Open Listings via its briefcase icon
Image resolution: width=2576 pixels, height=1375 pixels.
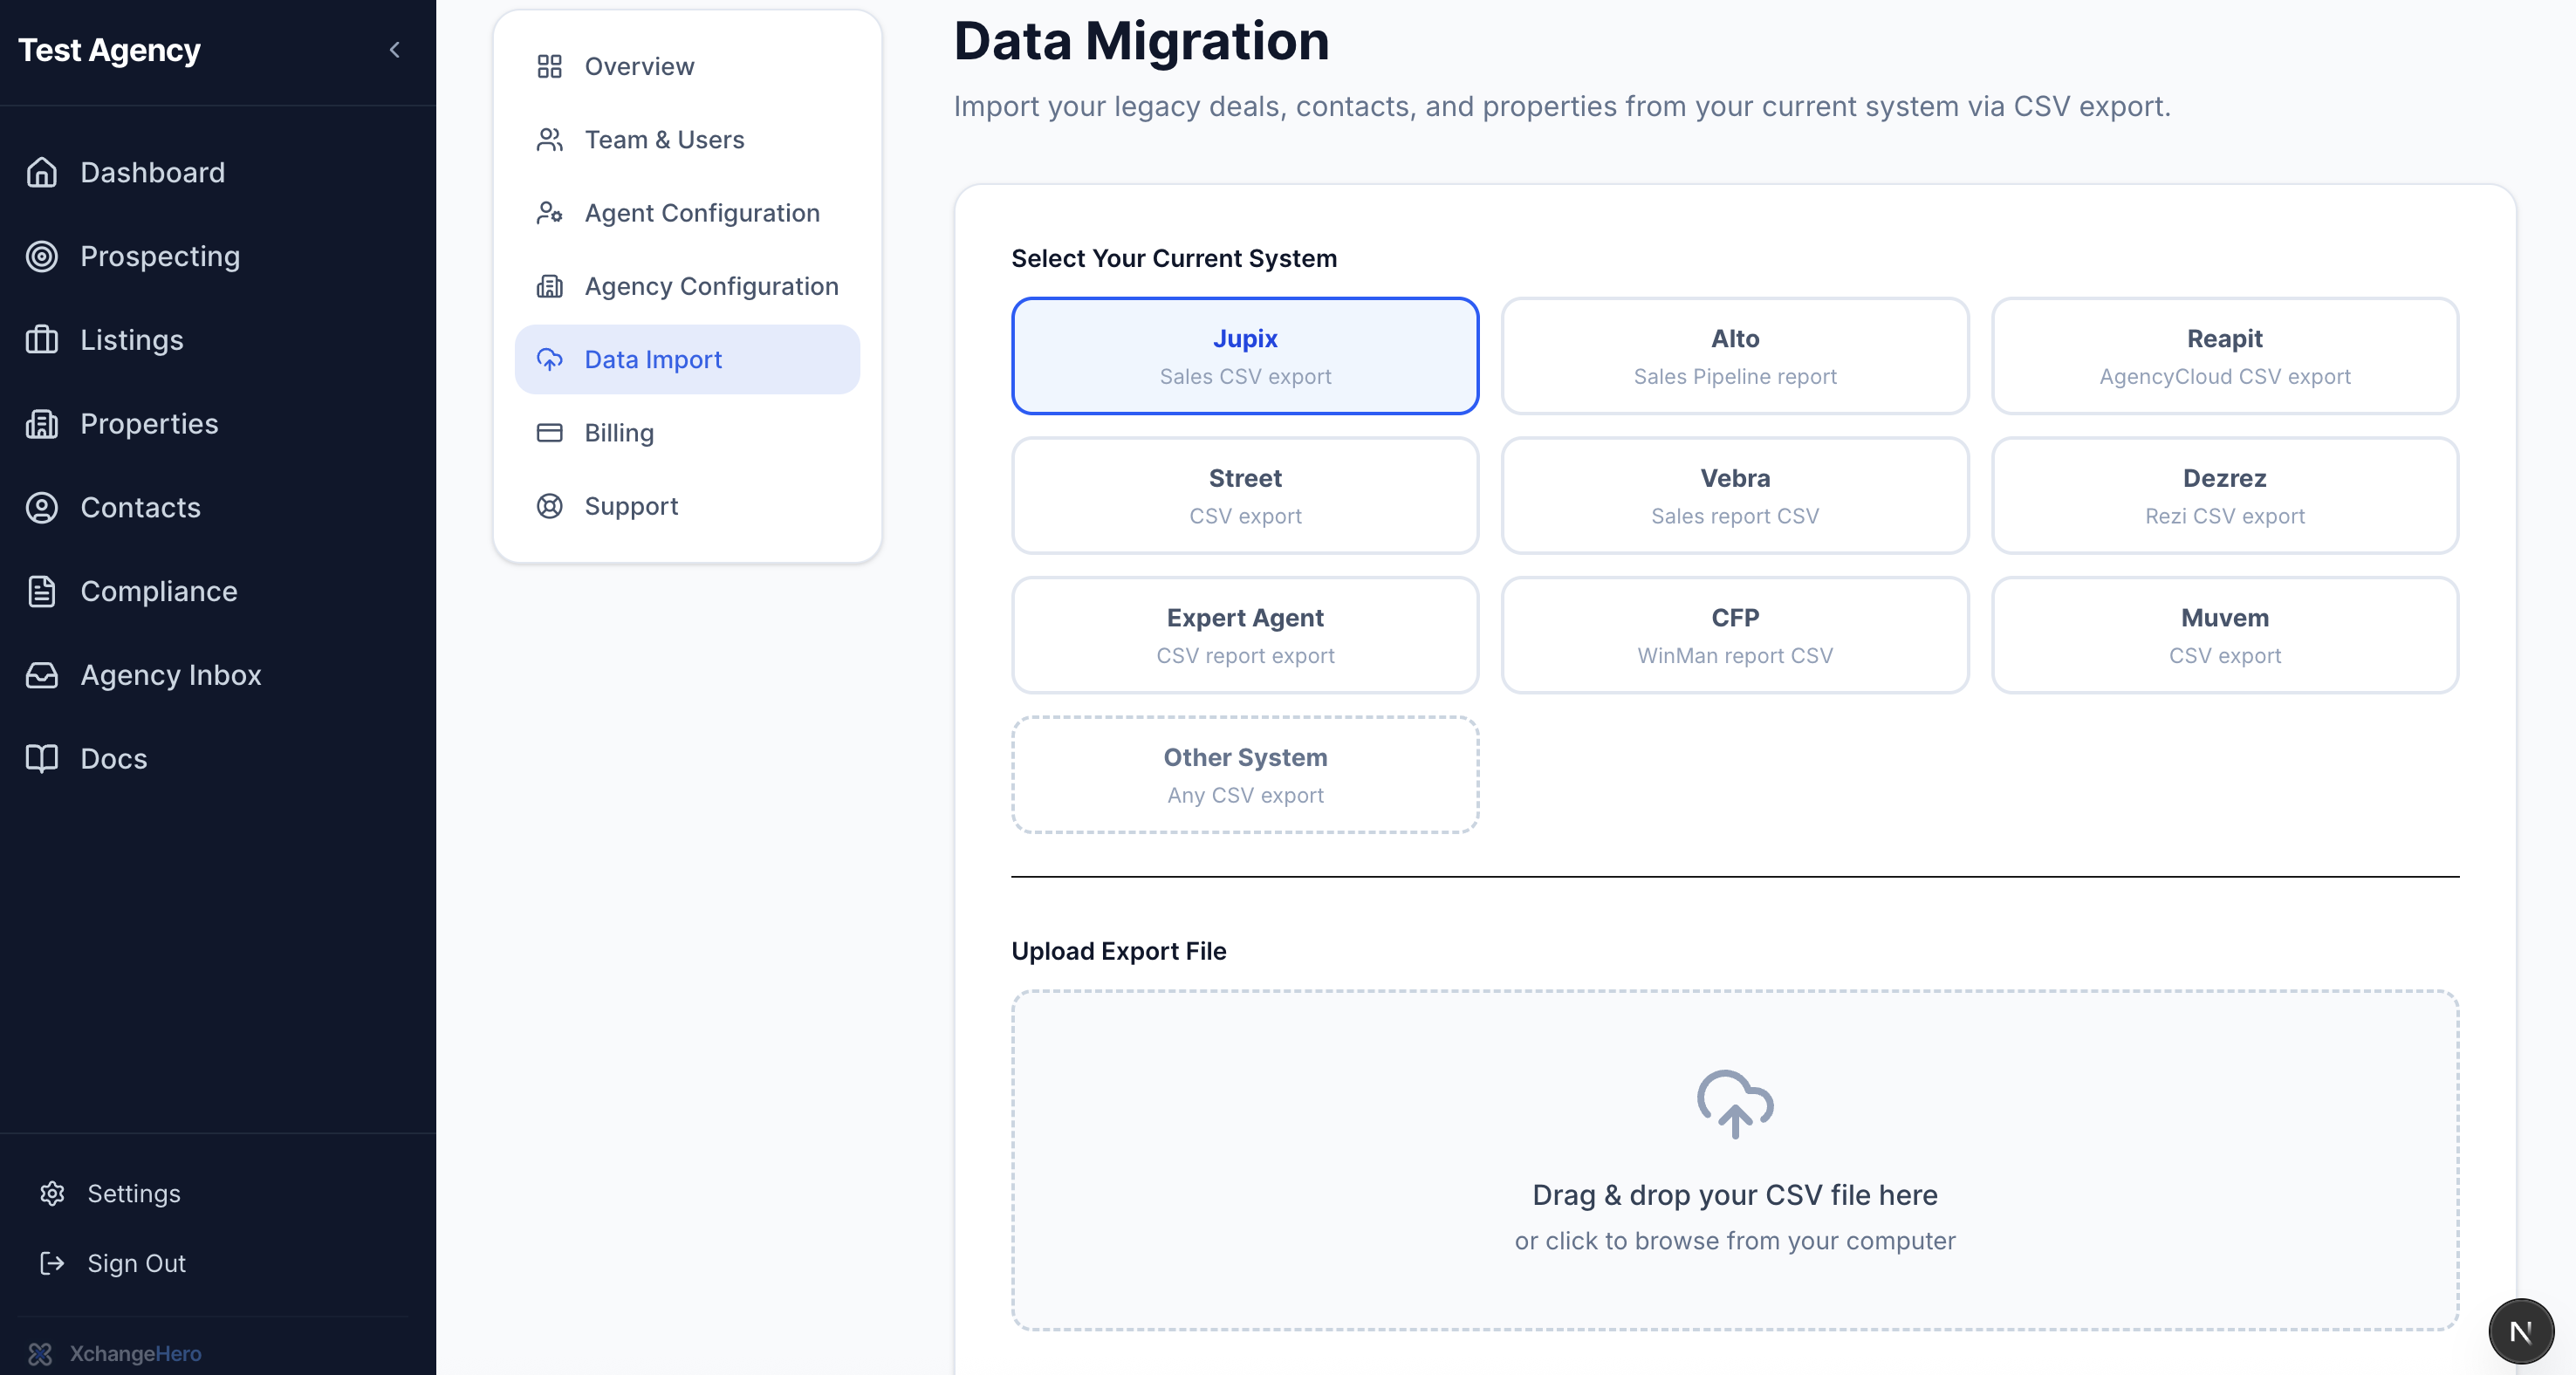[42, 340]
